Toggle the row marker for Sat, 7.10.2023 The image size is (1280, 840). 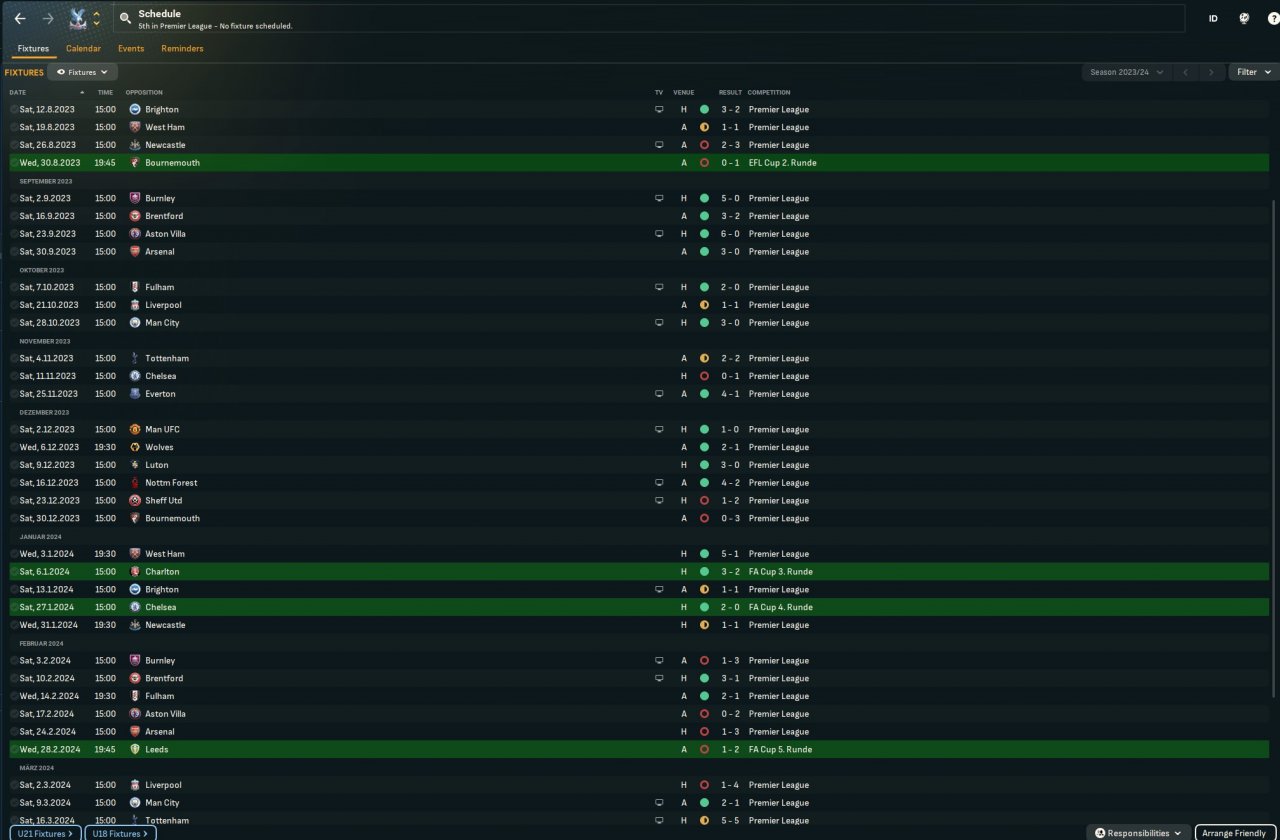point(14,288)
